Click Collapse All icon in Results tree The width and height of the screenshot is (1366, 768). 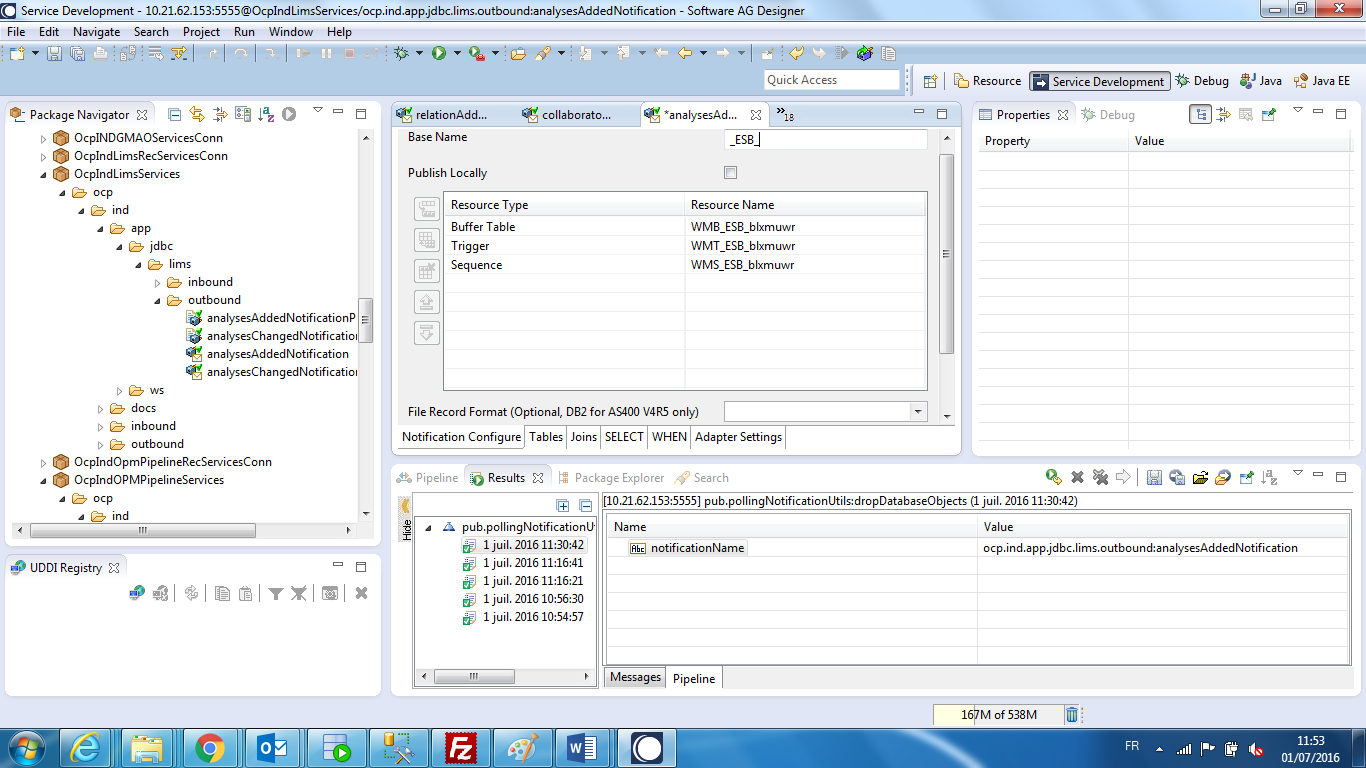tap(585, 506)
